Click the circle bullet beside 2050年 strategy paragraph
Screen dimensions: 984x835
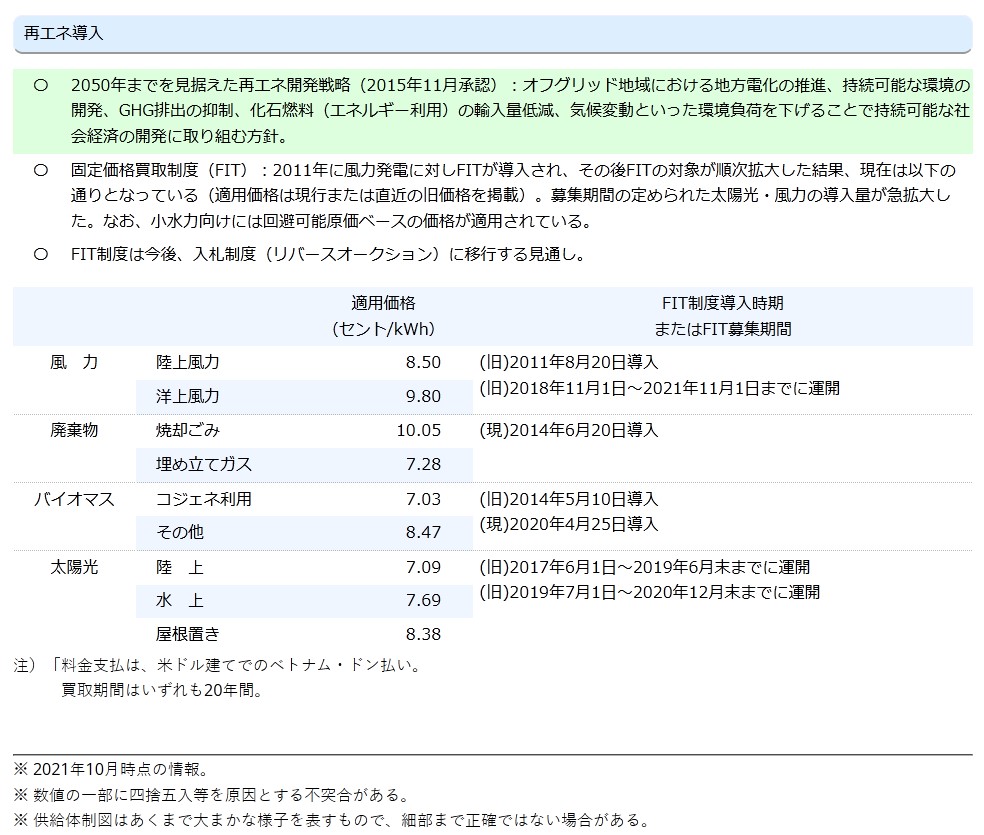click(41, 86)
